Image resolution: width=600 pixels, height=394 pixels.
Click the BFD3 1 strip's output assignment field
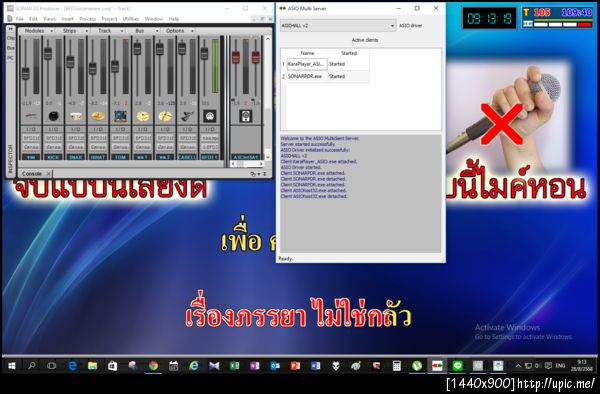click(x=210, y=147)
